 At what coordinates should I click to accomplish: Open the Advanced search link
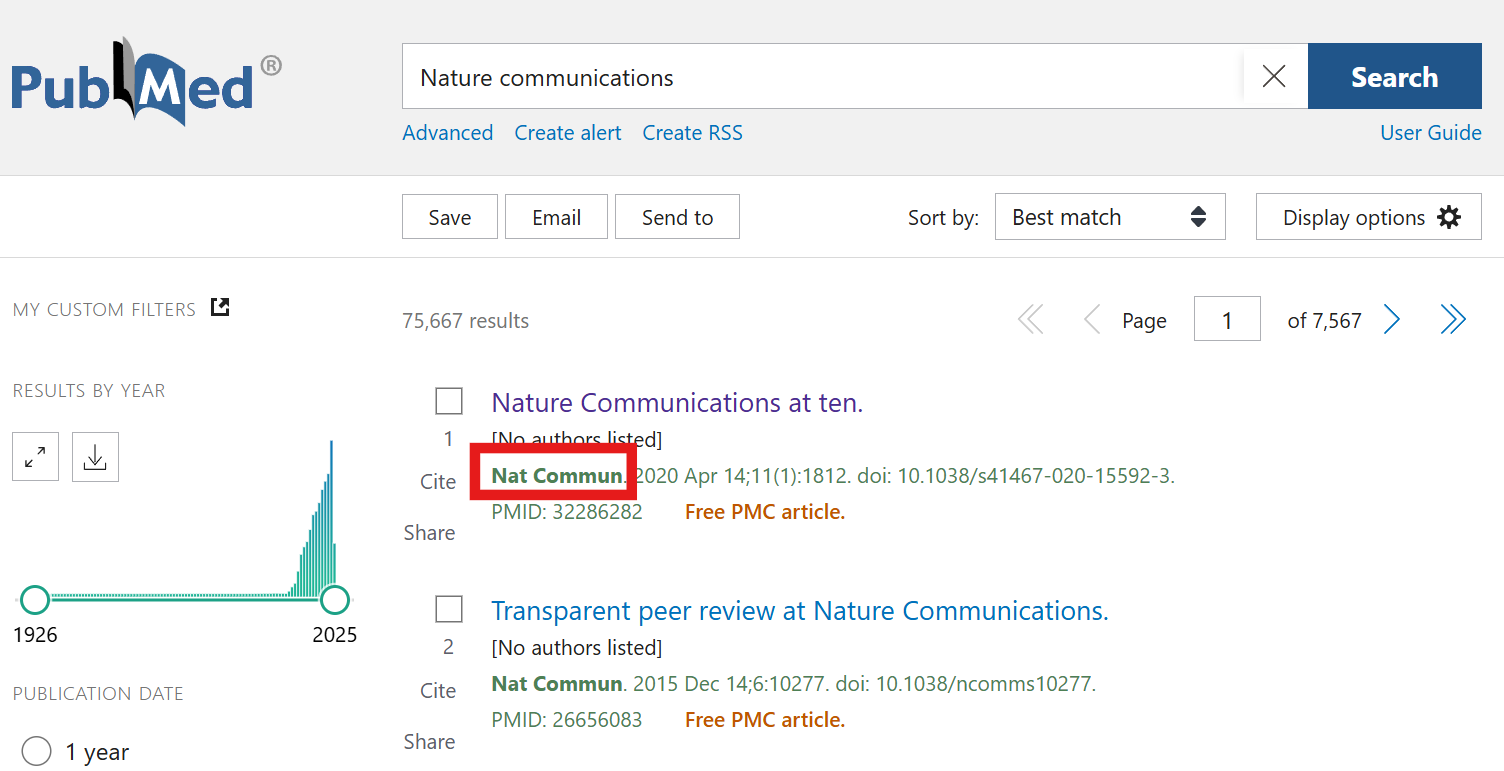click(x=448, y=133)
